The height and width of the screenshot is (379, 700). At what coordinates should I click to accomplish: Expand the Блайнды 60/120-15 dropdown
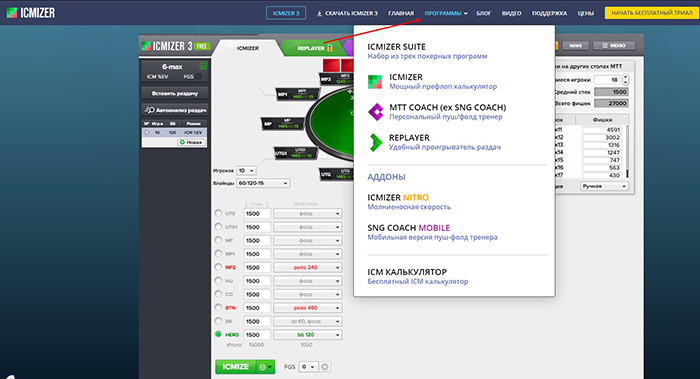click(263, 183)
